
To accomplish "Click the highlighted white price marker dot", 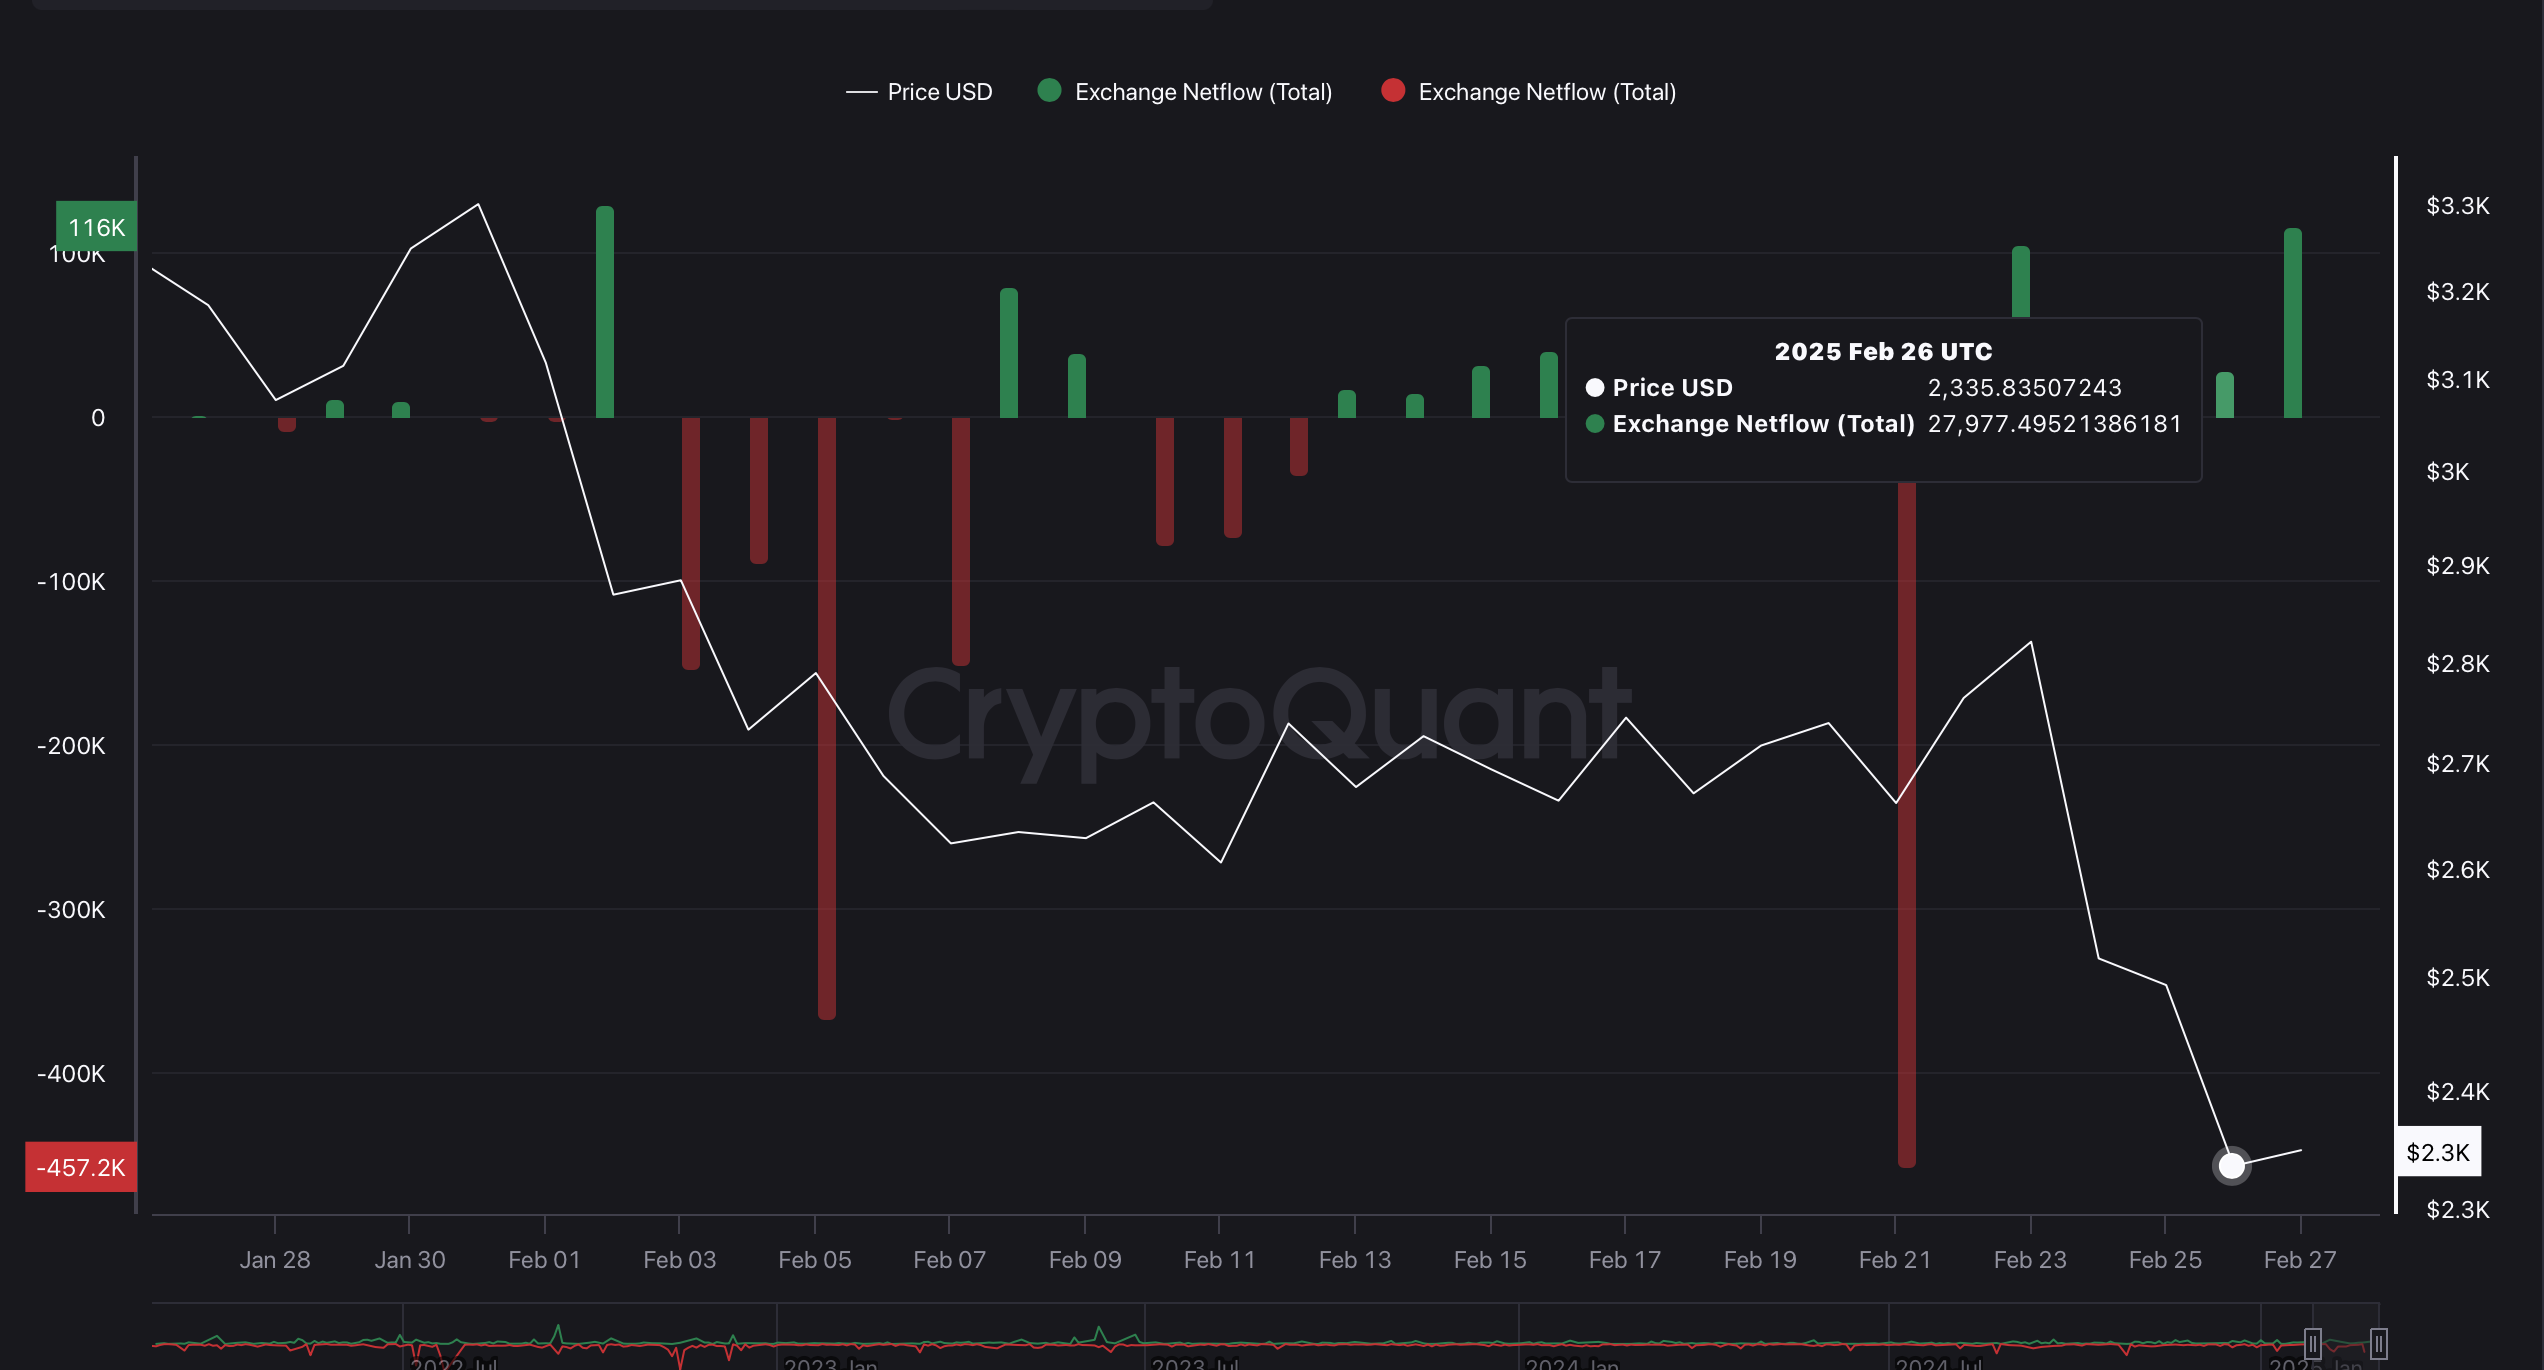I will [x=2231, y=1165].
